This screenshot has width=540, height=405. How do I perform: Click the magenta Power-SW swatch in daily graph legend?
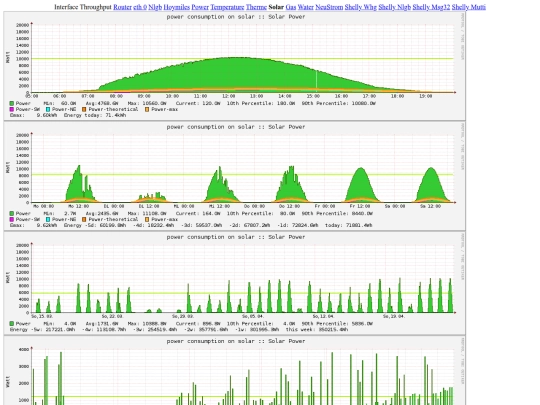(12, 110)
